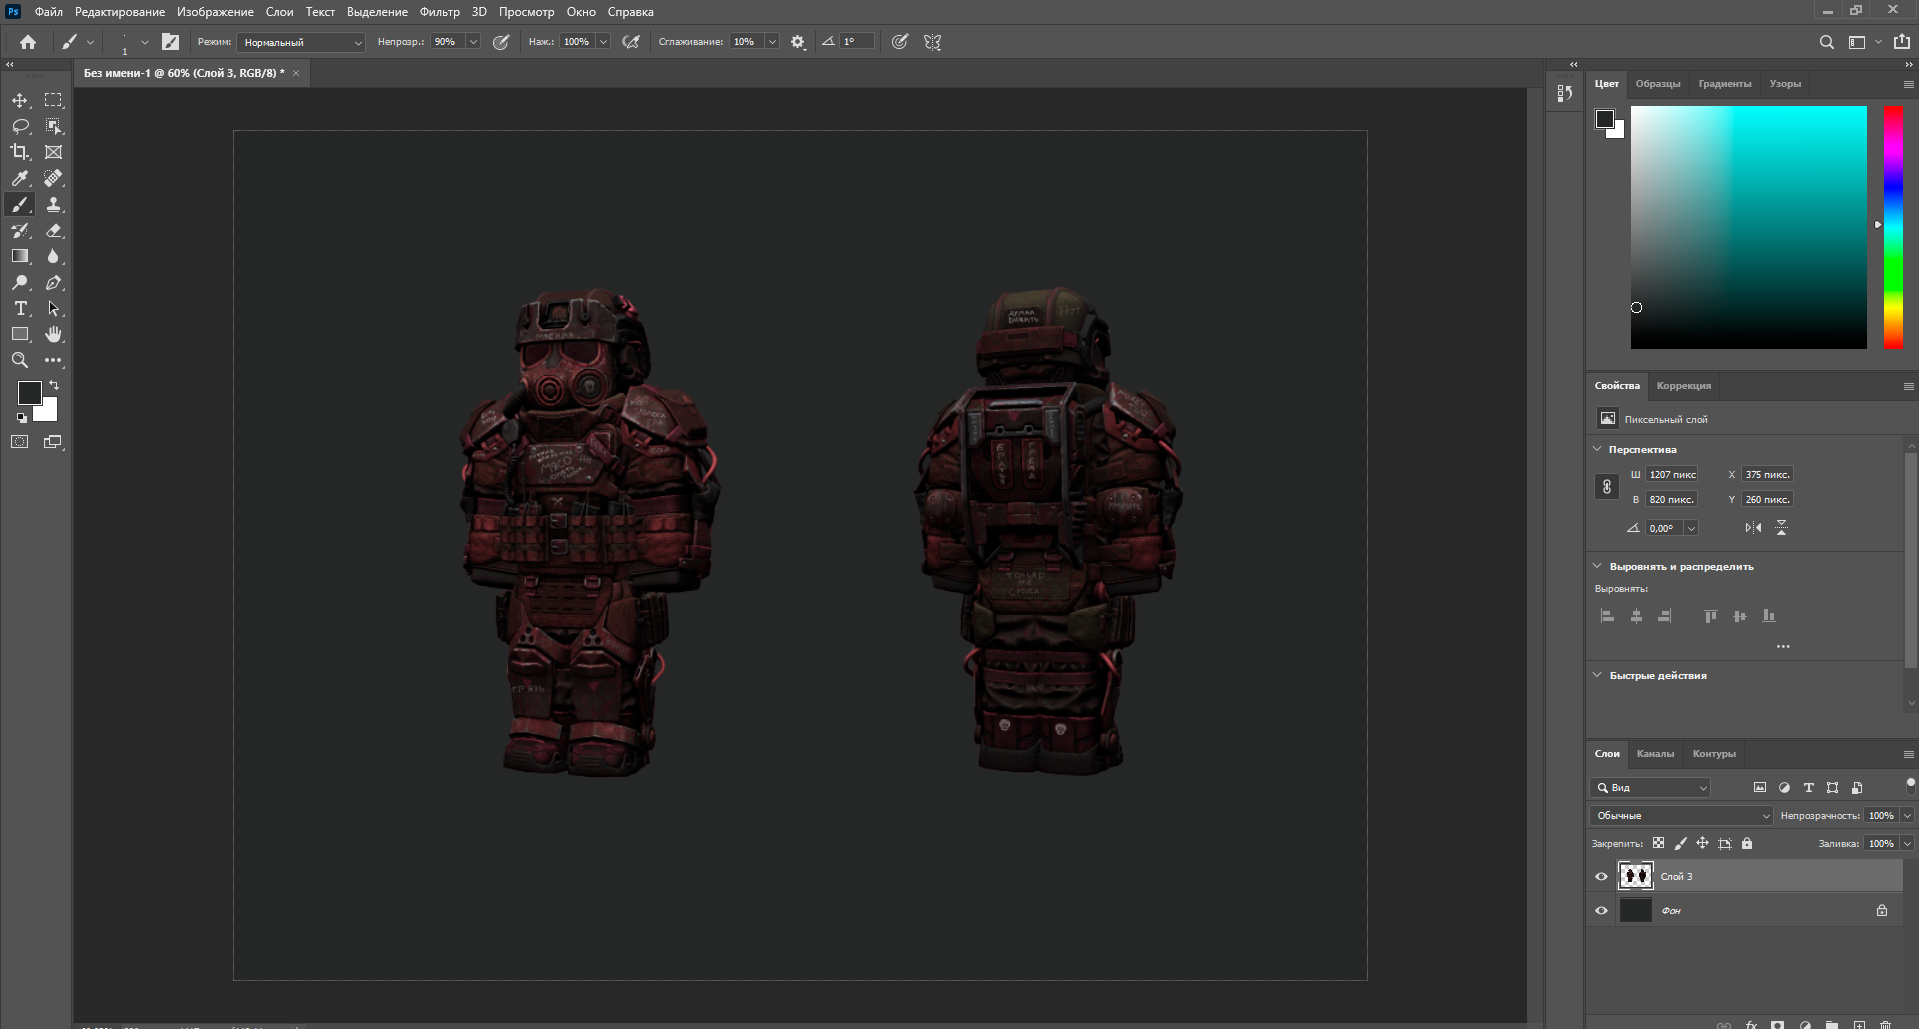Select the Healing Brush tool

pyautogui.click(x=54, y=178)
